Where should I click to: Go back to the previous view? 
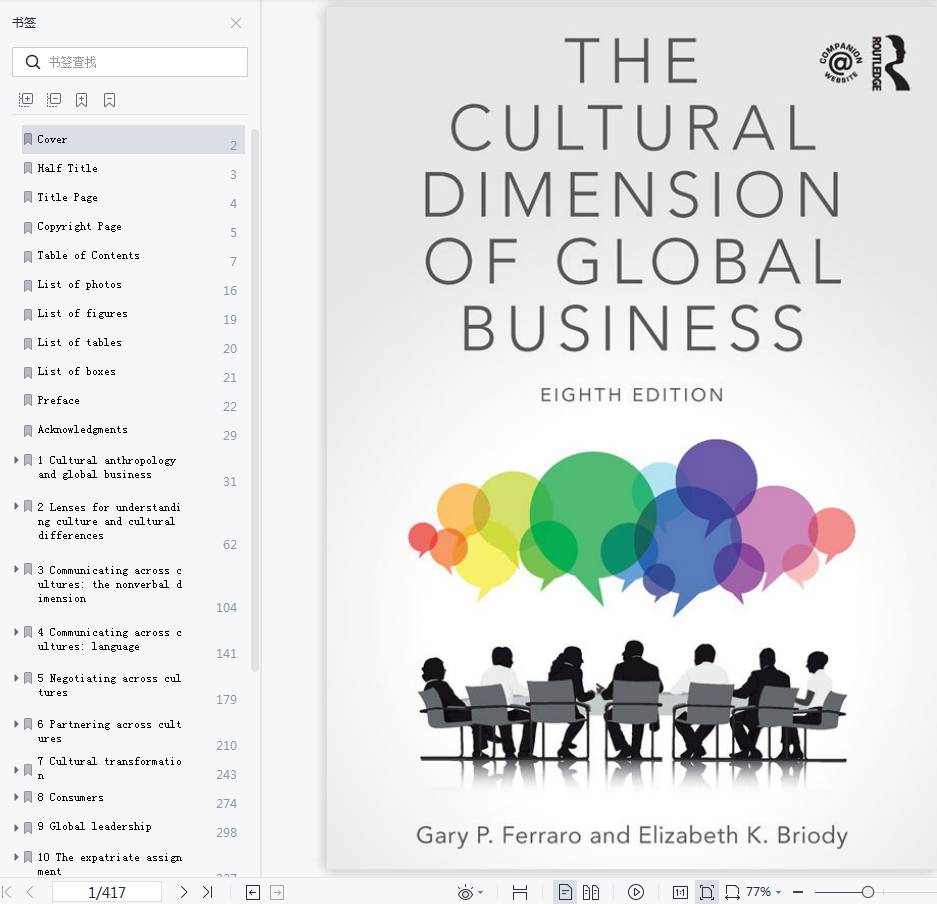tap(253, 893)
